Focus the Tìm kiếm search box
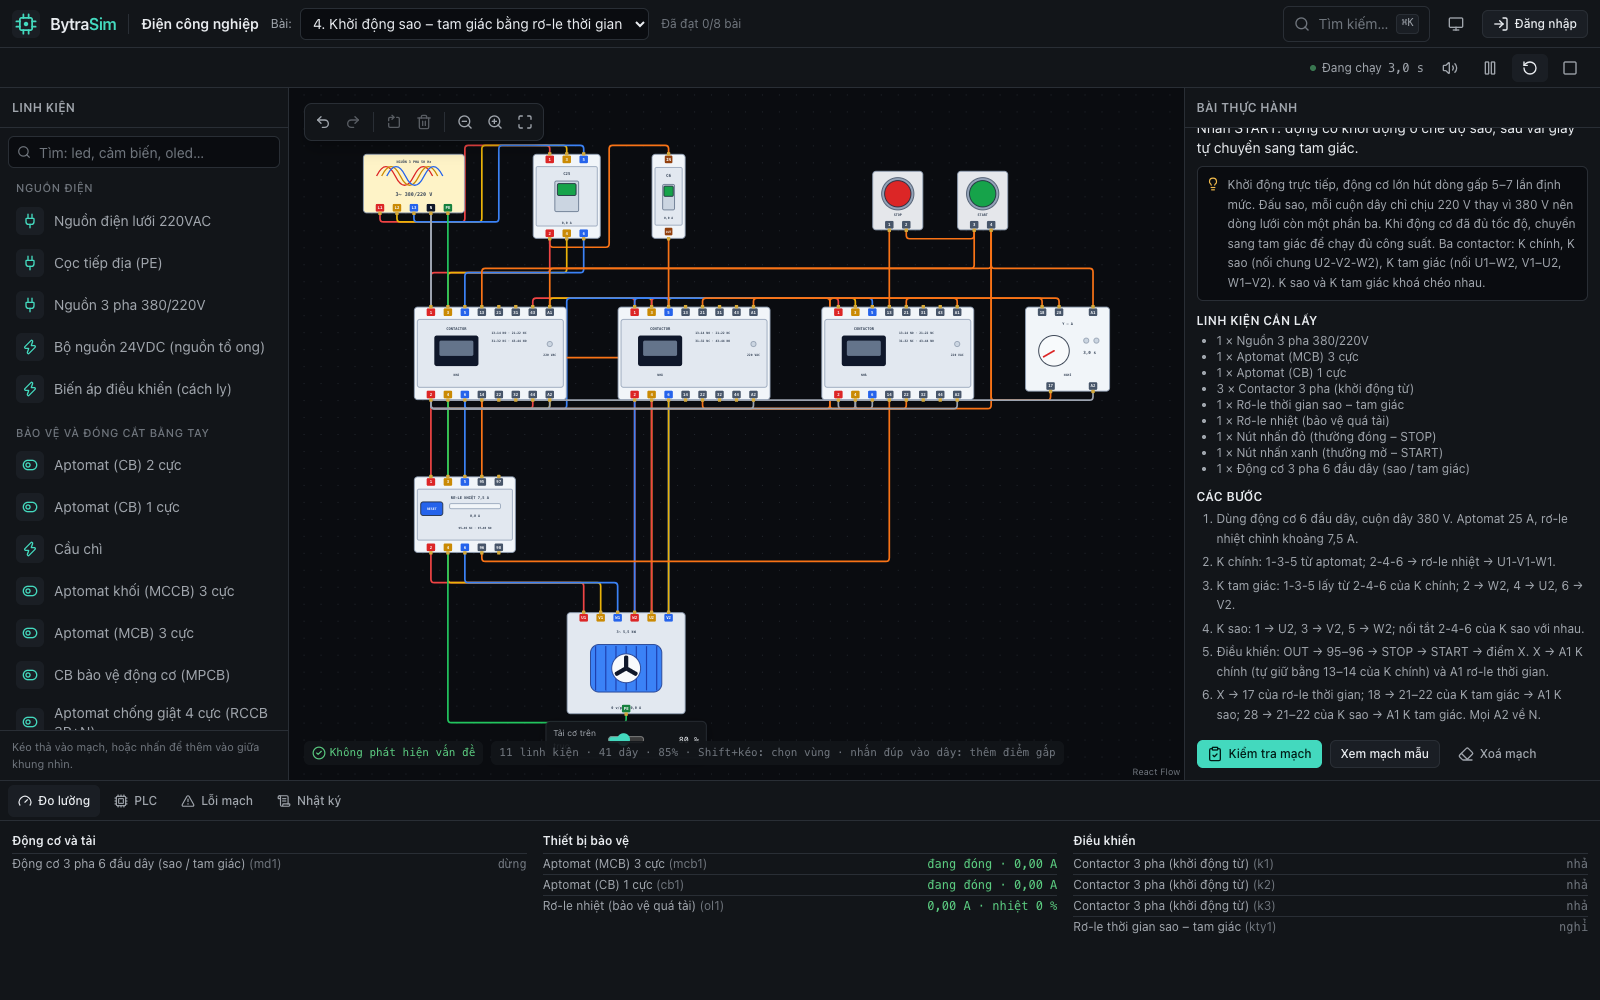Image resolution: width=1600 pixels, height=1000 pixels. tap(1356, 24)
